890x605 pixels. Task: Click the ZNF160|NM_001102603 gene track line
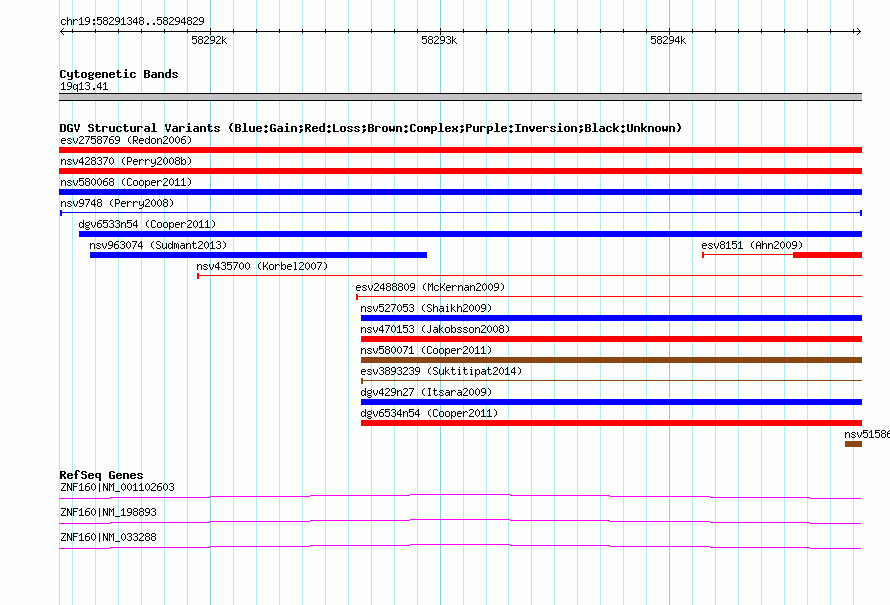tap(460, 497)
